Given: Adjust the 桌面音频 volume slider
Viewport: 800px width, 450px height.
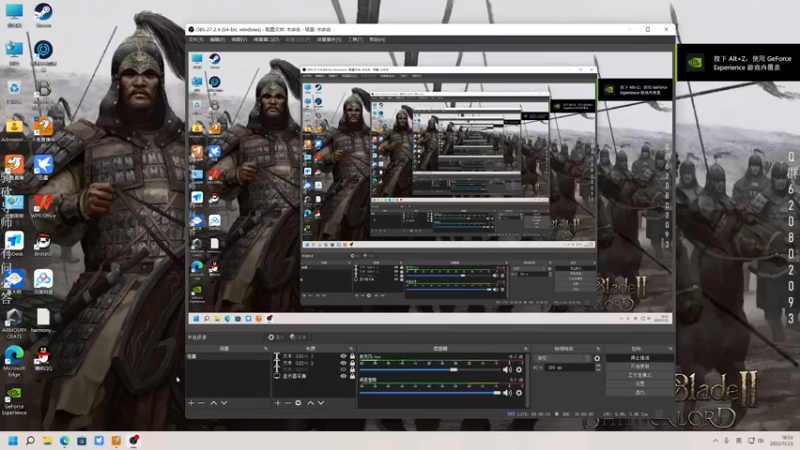Looking at the screenshot, I should point(430,392).
